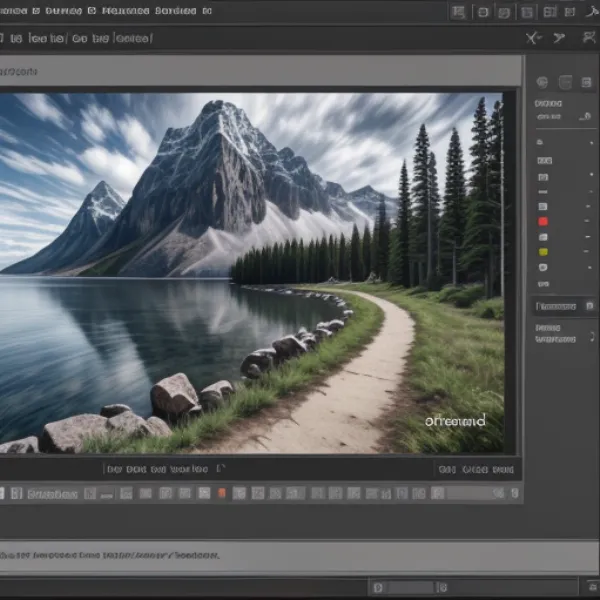Click the red icon in the bottom toolbar
This screenshot has height=600, width=600.
[x=222, y=493]
